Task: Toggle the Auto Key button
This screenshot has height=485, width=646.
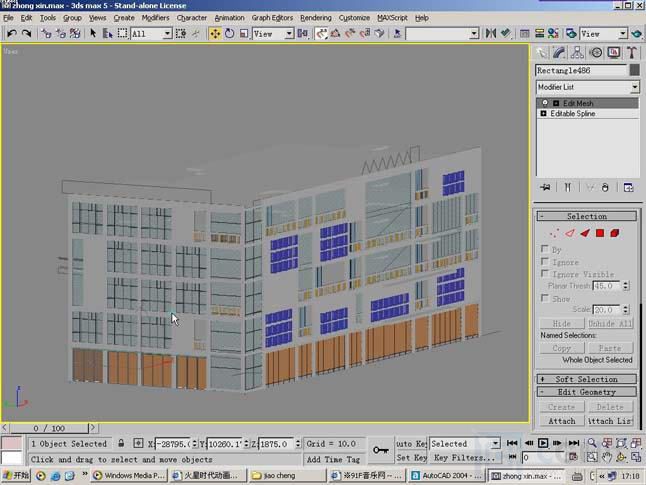Action: pos(411,443)
